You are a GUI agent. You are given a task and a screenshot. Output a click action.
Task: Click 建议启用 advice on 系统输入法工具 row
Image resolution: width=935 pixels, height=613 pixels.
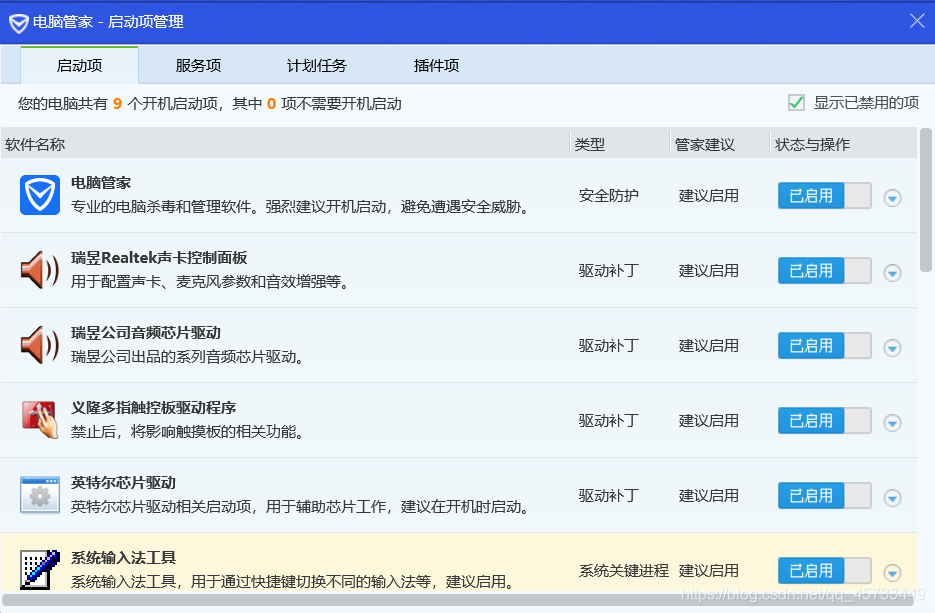coord(709,571)
